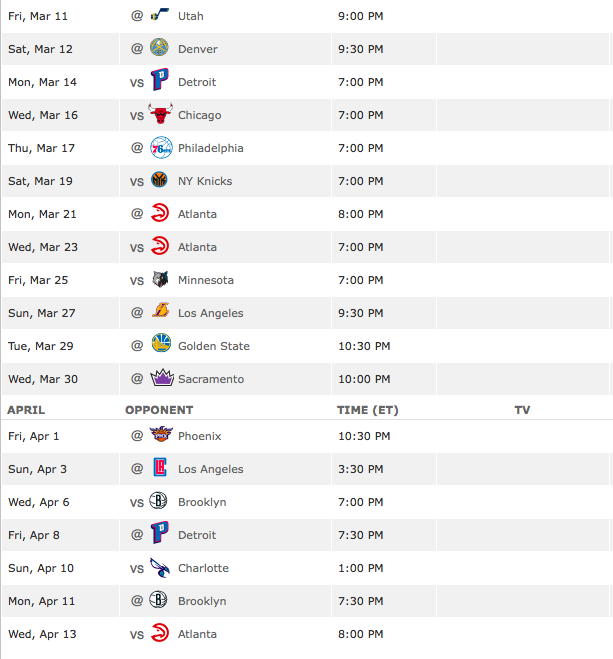
Task: Select the Charlotte Hornets logo
Action: pyautogui.click(x=160, y=567)
